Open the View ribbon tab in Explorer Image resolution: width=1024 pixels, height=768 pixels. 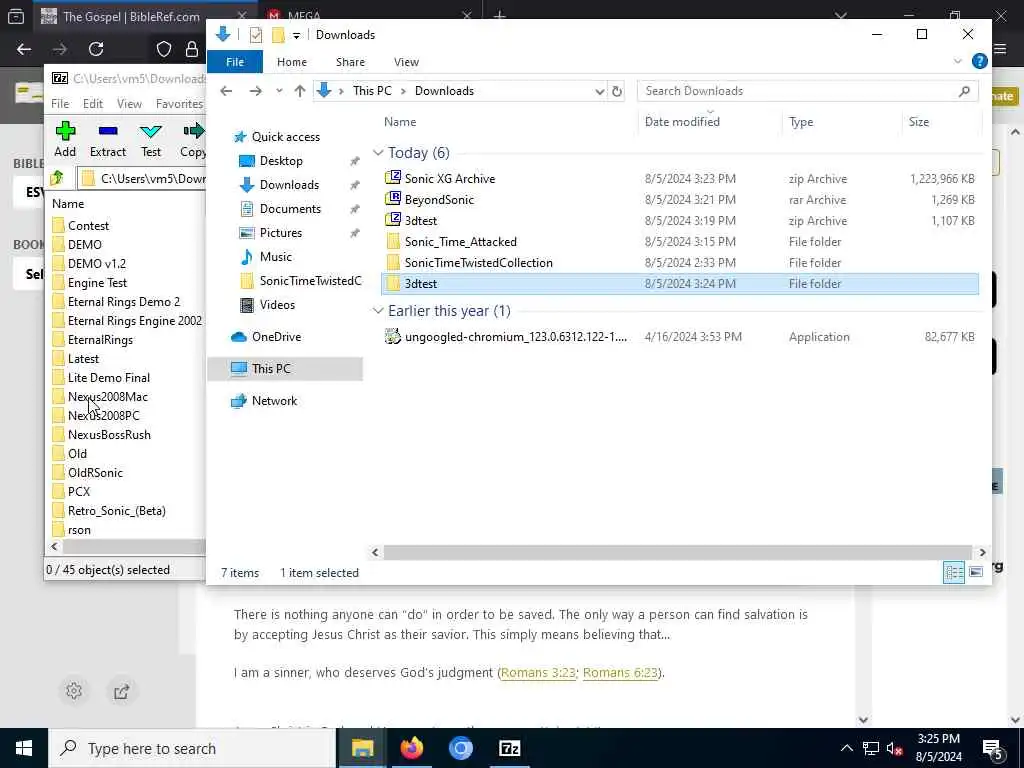coord(406,62)
